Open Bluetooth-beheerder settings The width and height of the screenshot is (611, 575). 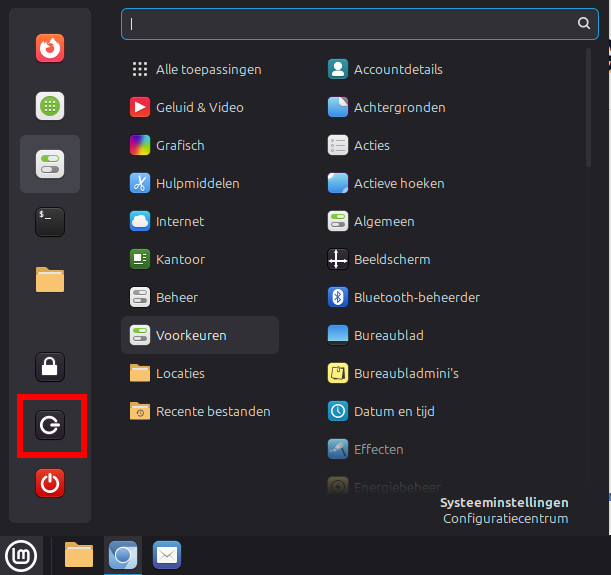416,298
